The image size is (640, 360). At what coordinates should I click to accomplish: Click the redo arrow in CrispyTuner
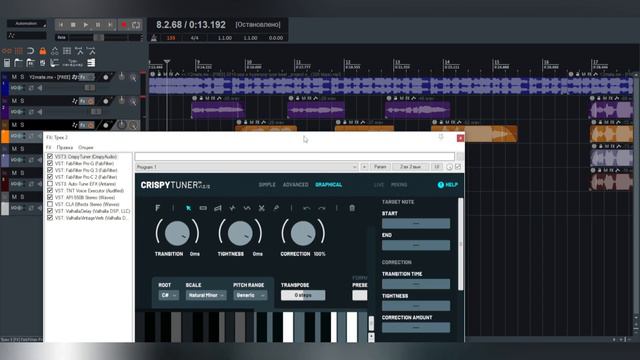coord(322,208)
